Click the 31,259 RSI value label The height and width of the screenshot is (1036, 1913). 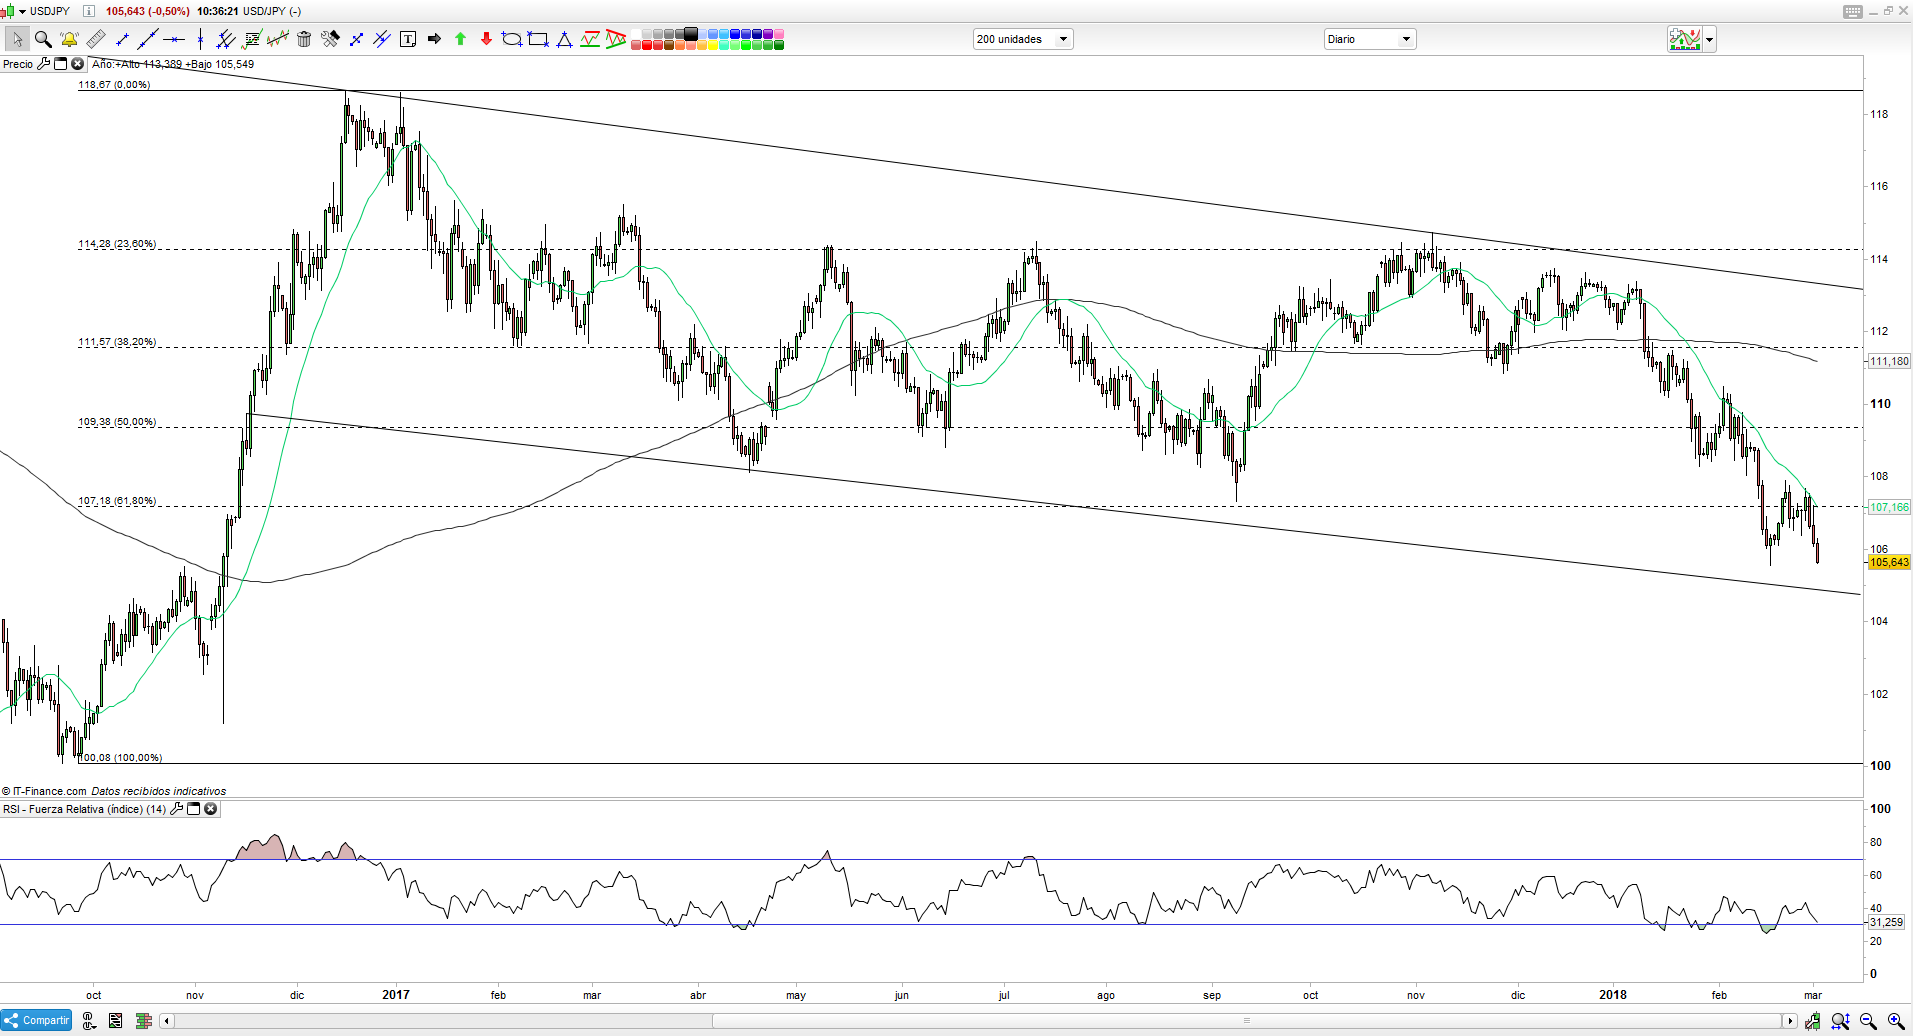tap(1886, 922)
